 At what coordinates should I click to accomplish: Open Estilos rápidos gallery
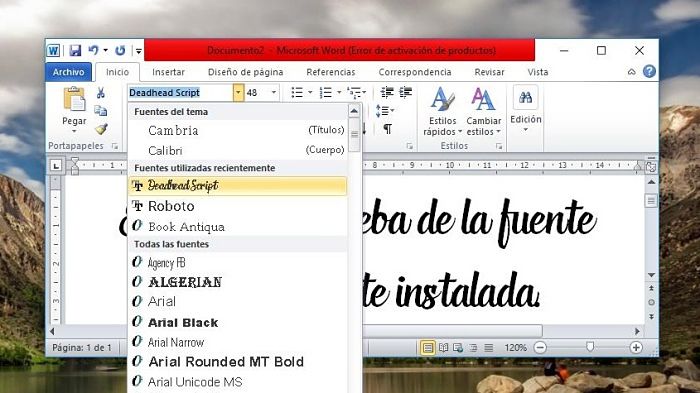click(x=442, y=111)
